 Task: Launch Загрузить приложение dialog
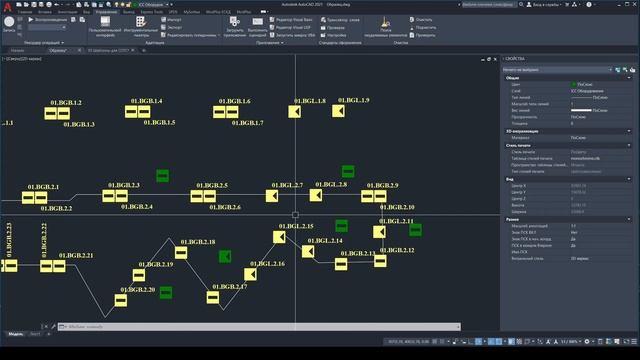coord(235,27)
